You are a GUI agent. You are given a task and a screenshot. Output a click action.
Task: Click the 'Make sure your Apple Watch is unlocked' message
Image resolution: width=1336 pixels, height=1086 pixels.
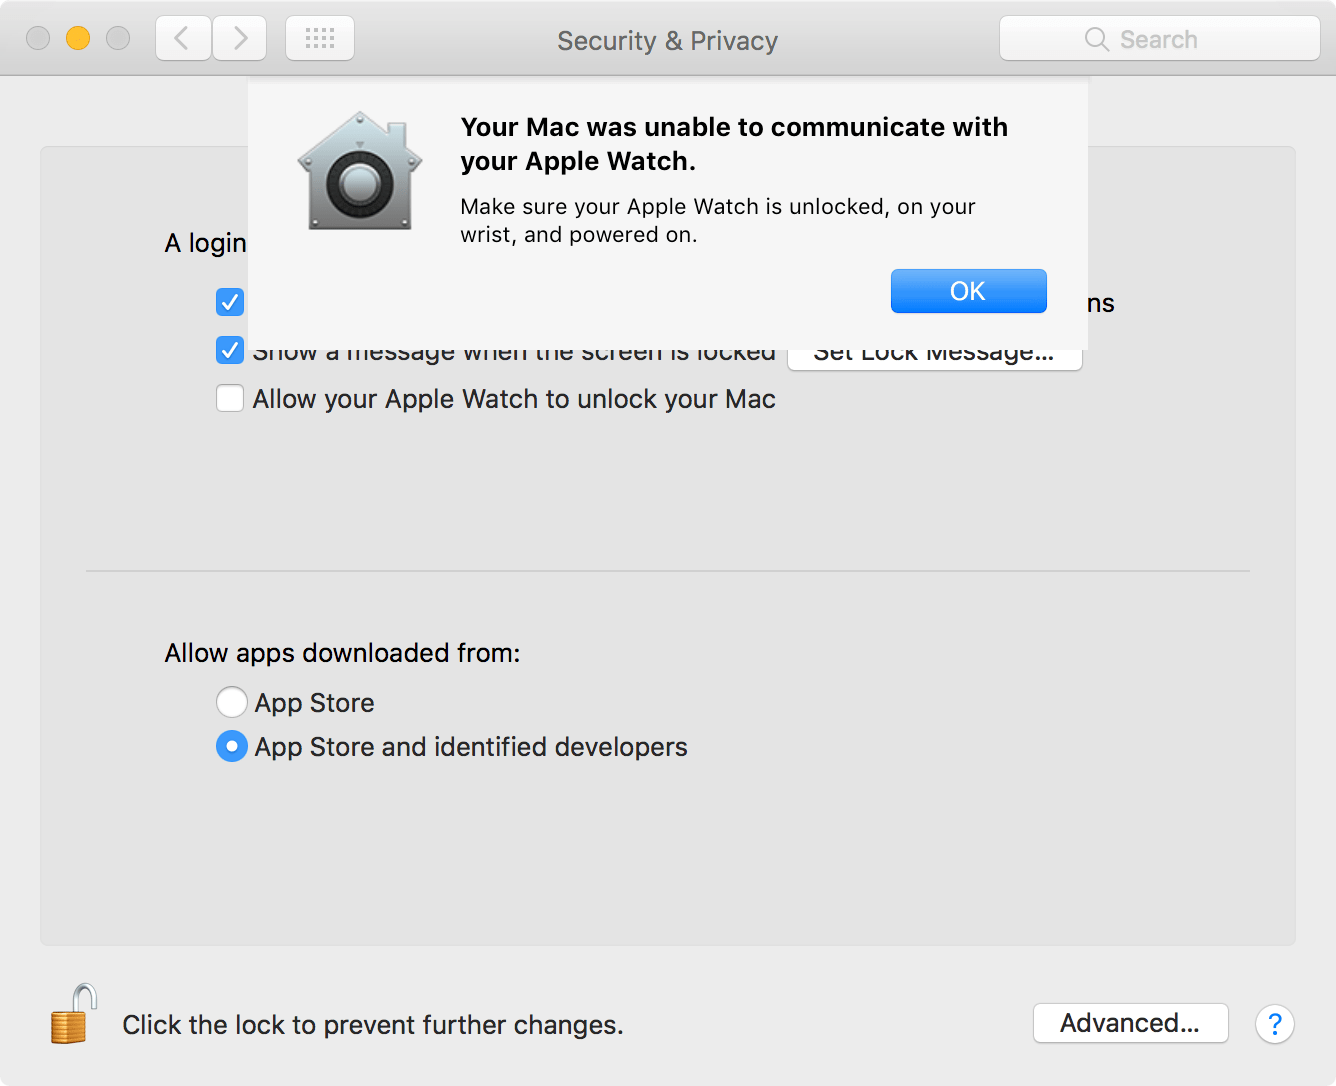coord(718,220)
